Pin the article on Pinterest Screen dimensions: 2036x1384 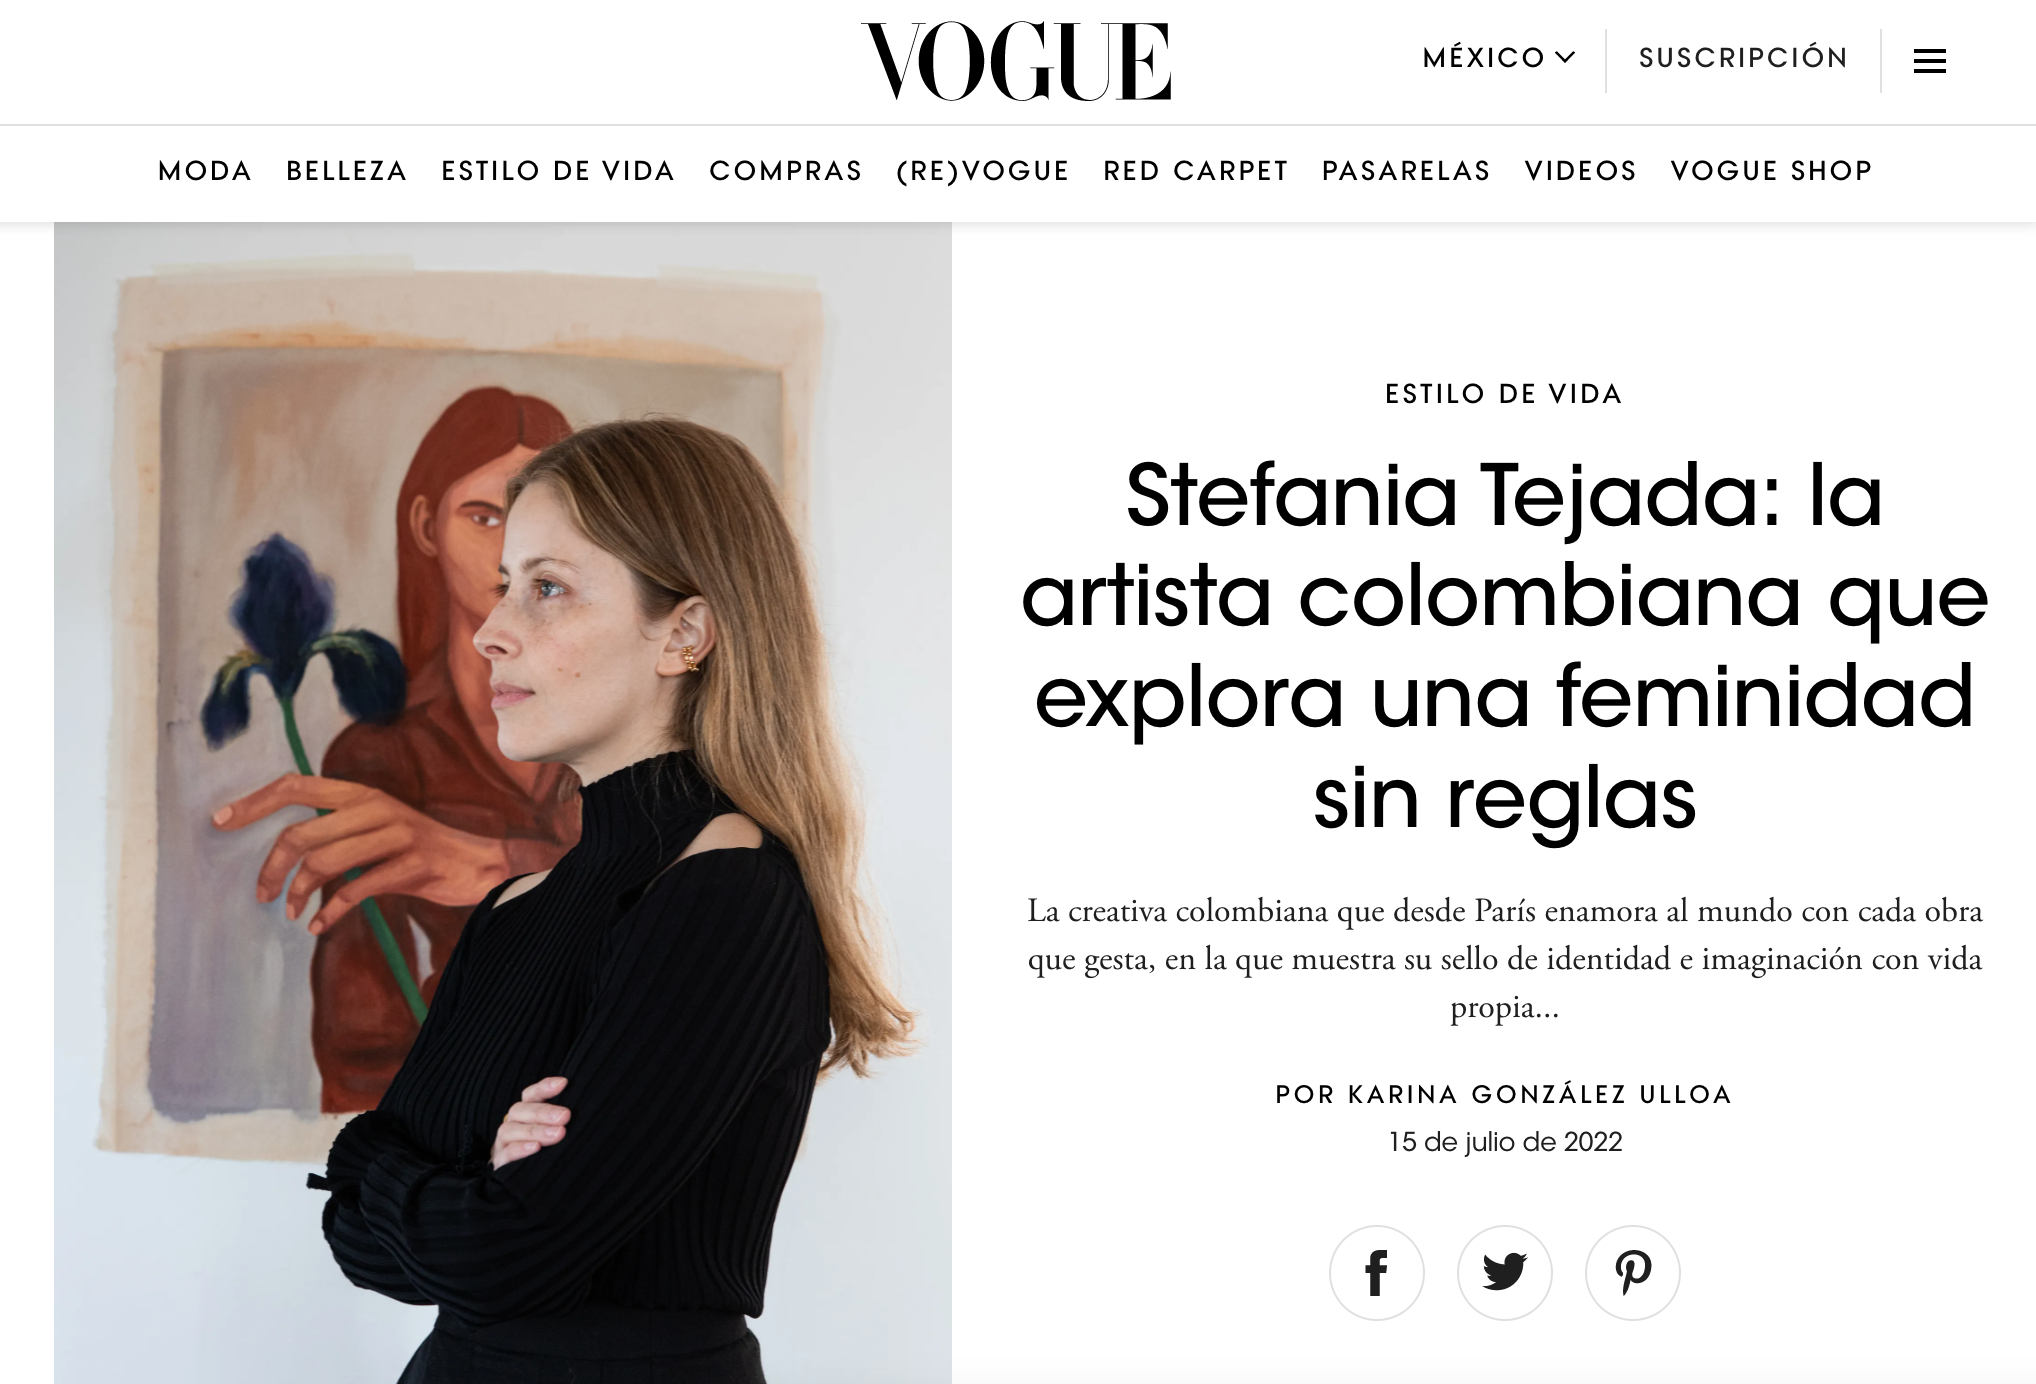1632,1273
